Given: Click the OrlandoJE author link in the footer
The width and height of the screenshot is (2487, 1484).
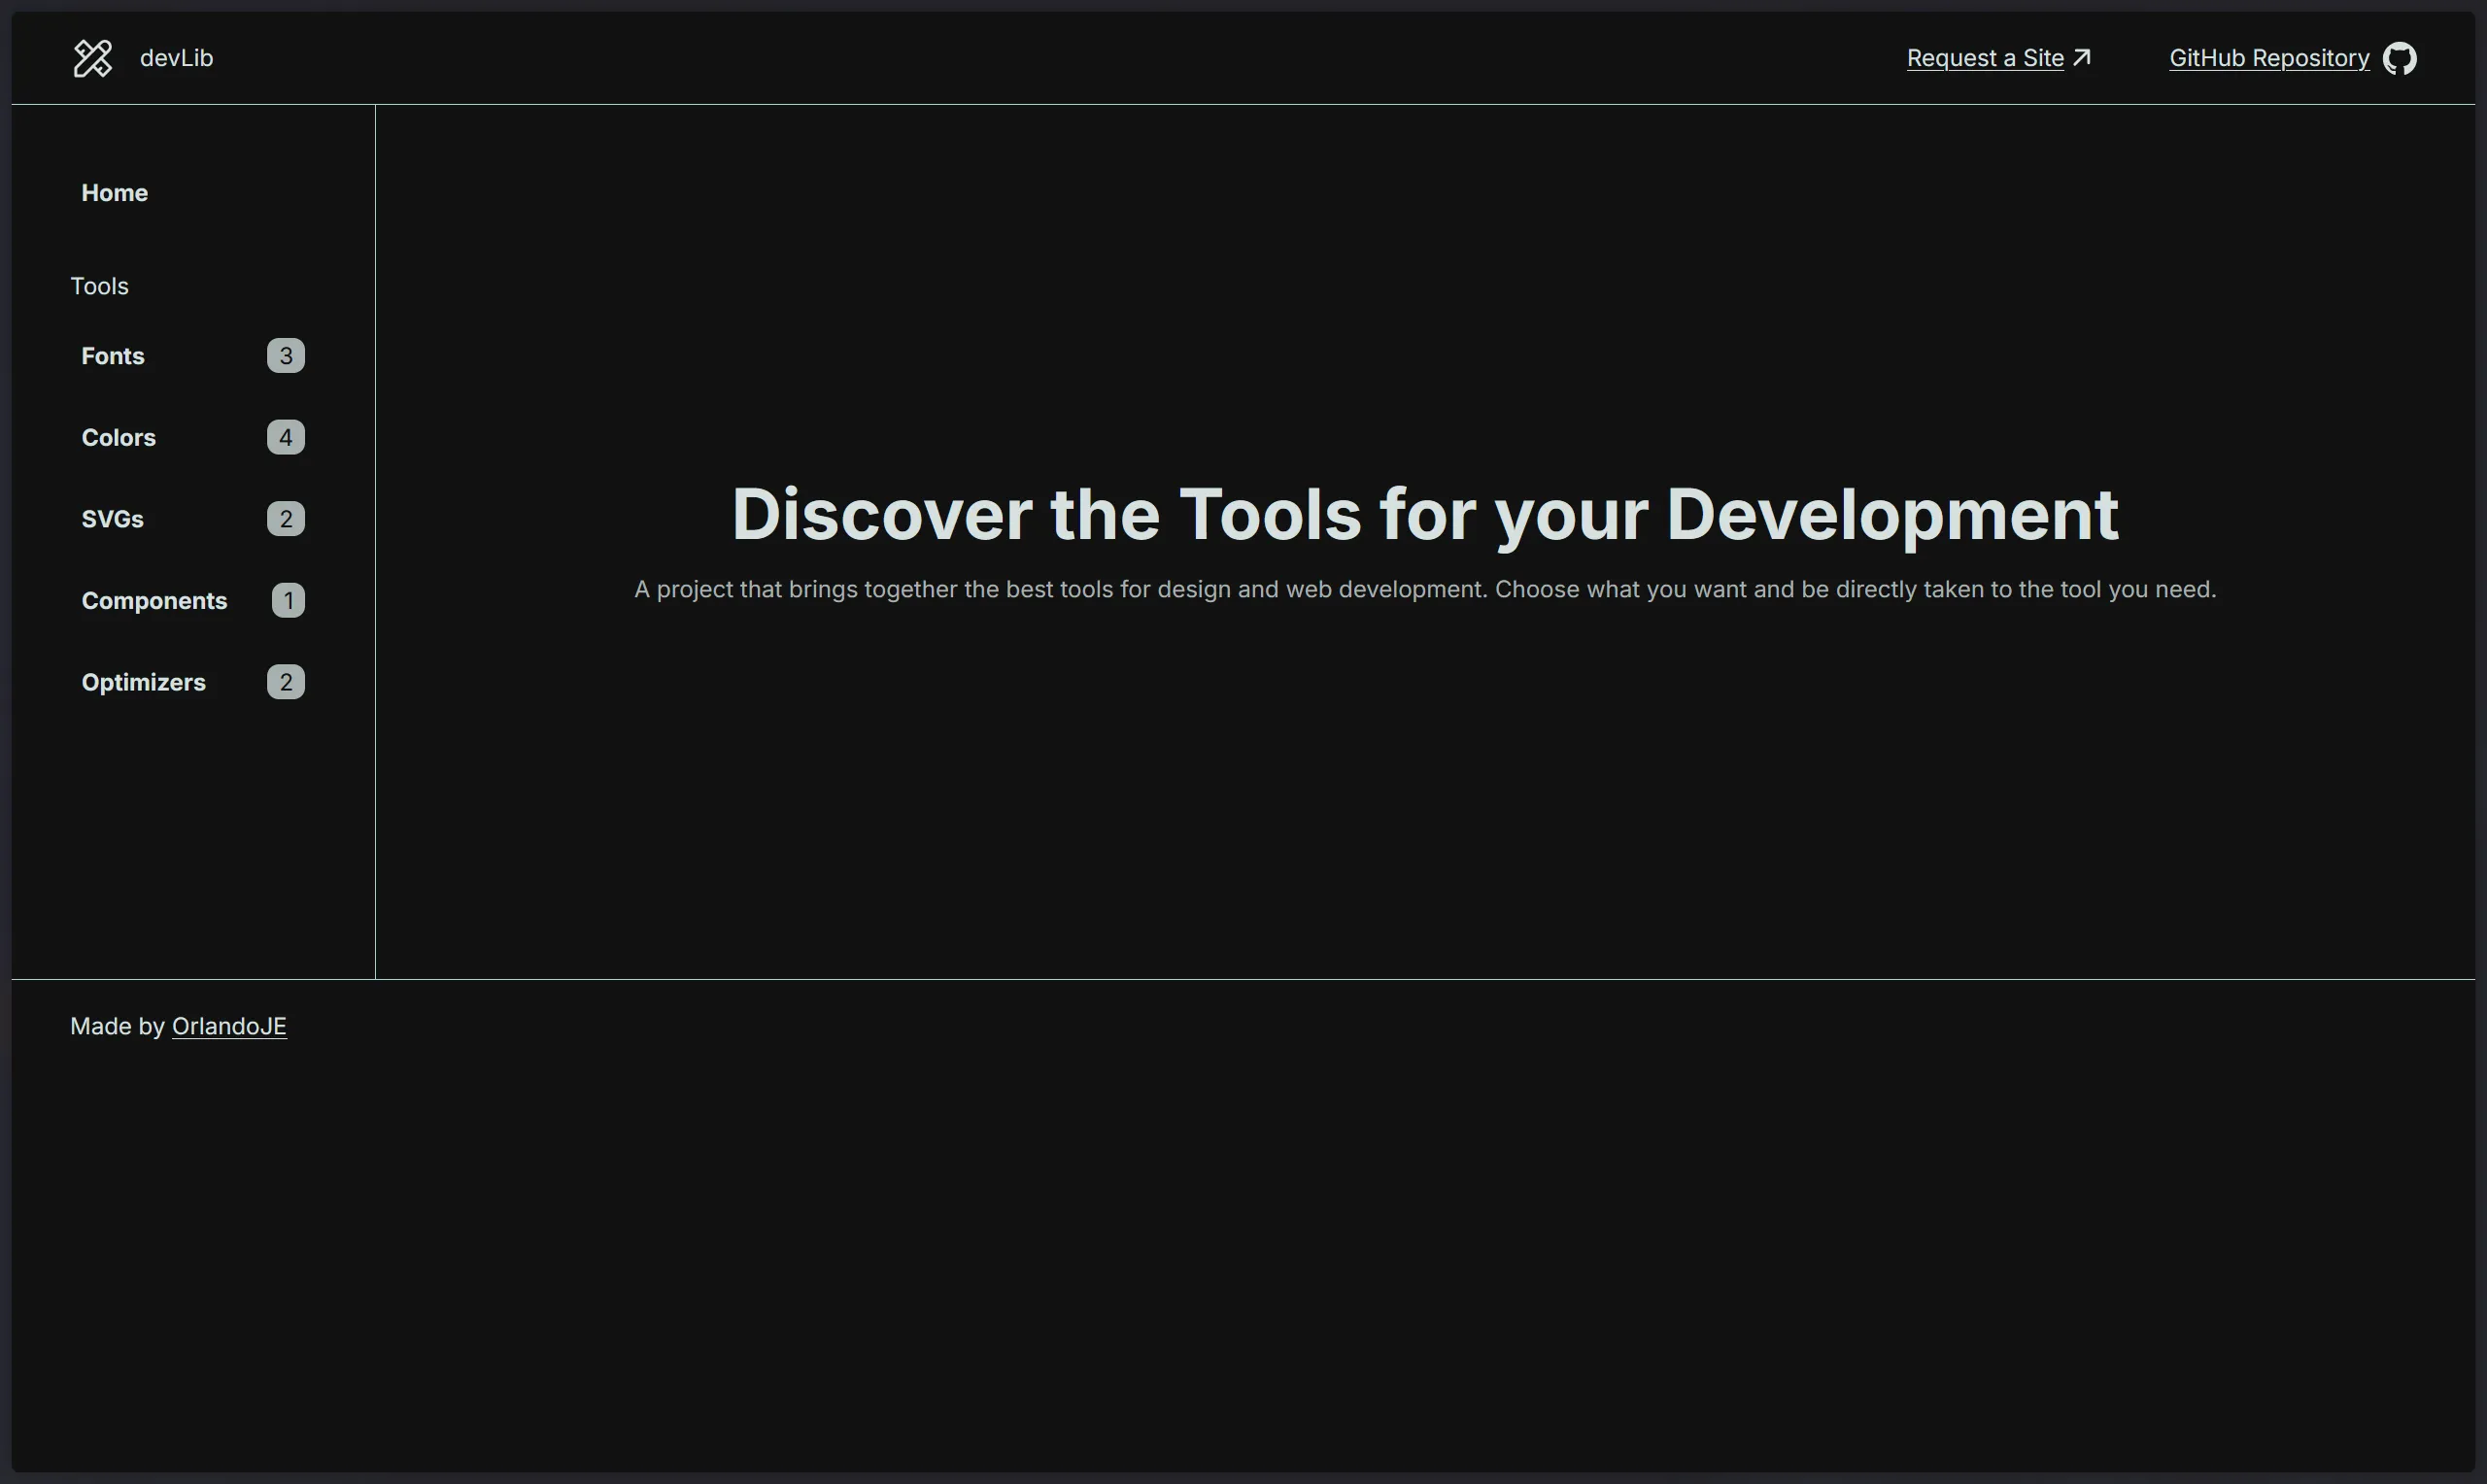Looking at the screenshot, I should (229, 1025).
